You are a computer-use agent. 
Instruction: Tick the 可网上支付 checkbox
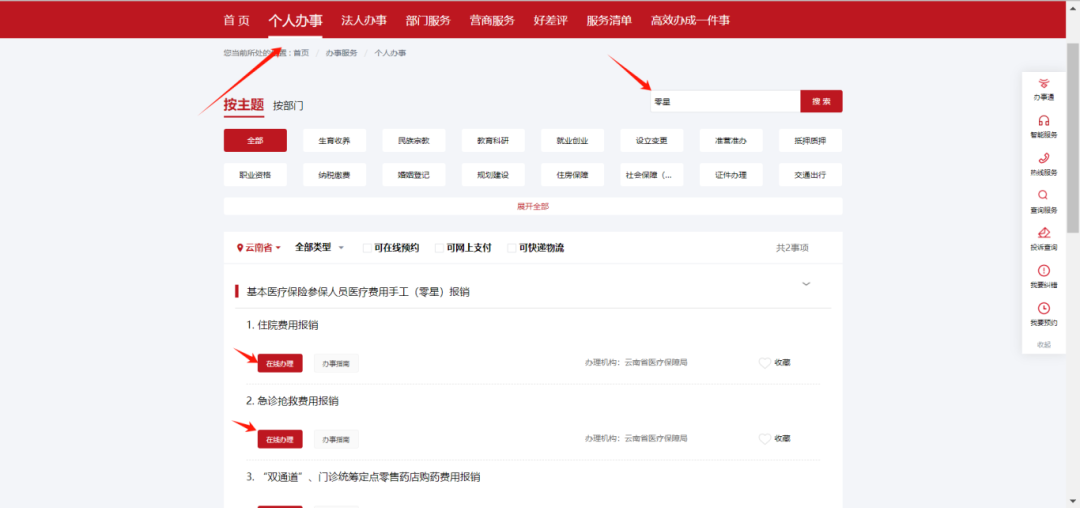click(439, 248)
